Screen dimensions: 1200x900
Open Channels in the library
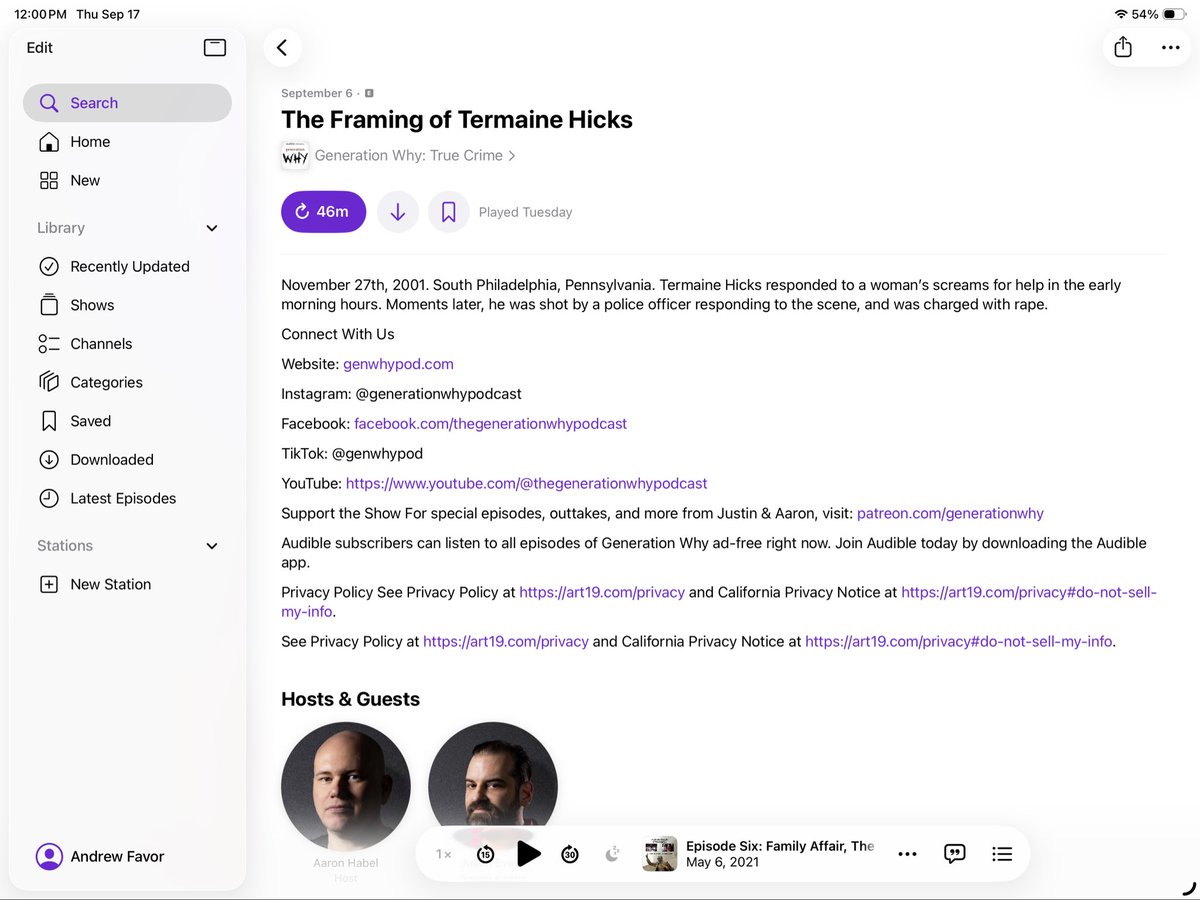coord(127,344)
